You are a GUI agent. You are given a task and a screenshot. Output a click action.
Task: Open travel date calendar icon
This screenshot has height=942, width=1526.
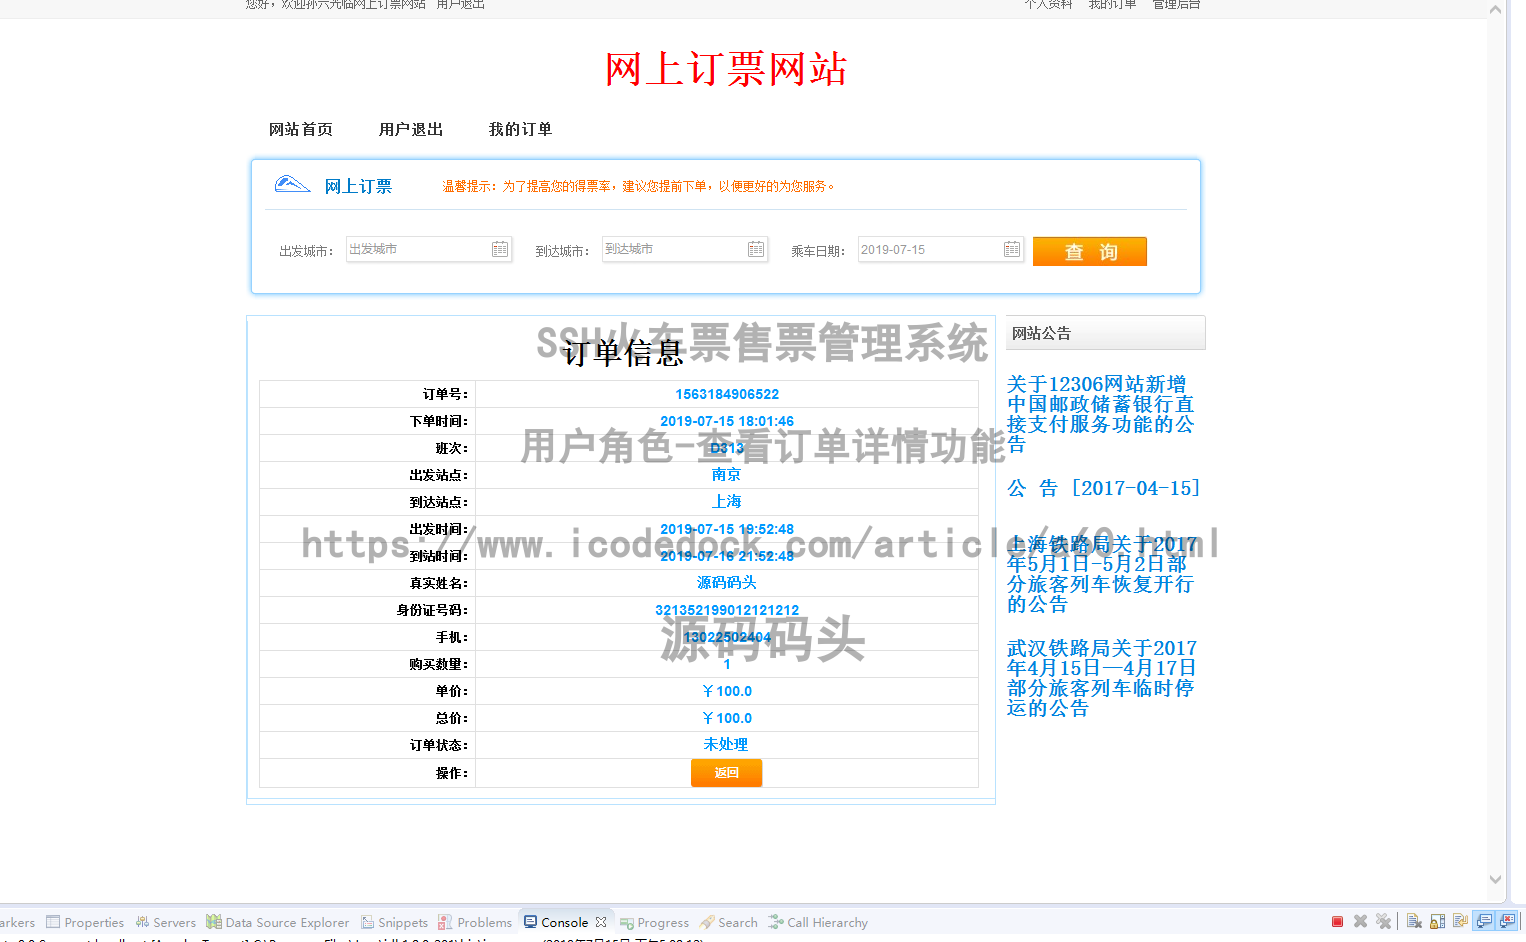[x=1012, y=249]
